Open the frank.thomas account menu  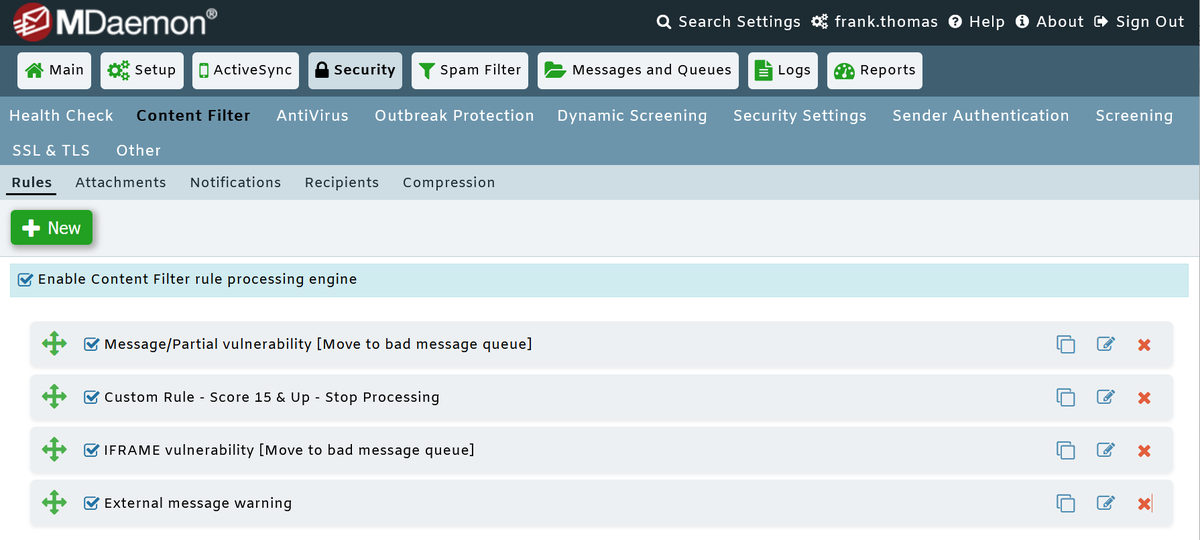click(875, 22)
